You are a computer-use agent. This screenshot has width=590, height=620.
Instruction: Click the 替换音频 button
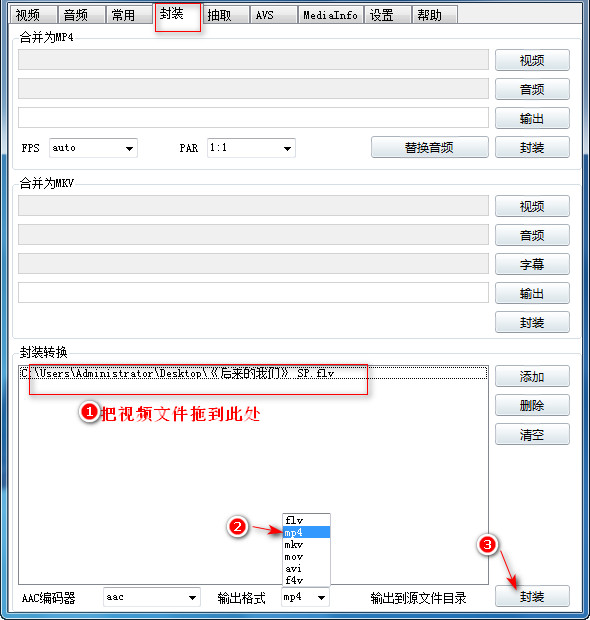(x=429, y=147)
